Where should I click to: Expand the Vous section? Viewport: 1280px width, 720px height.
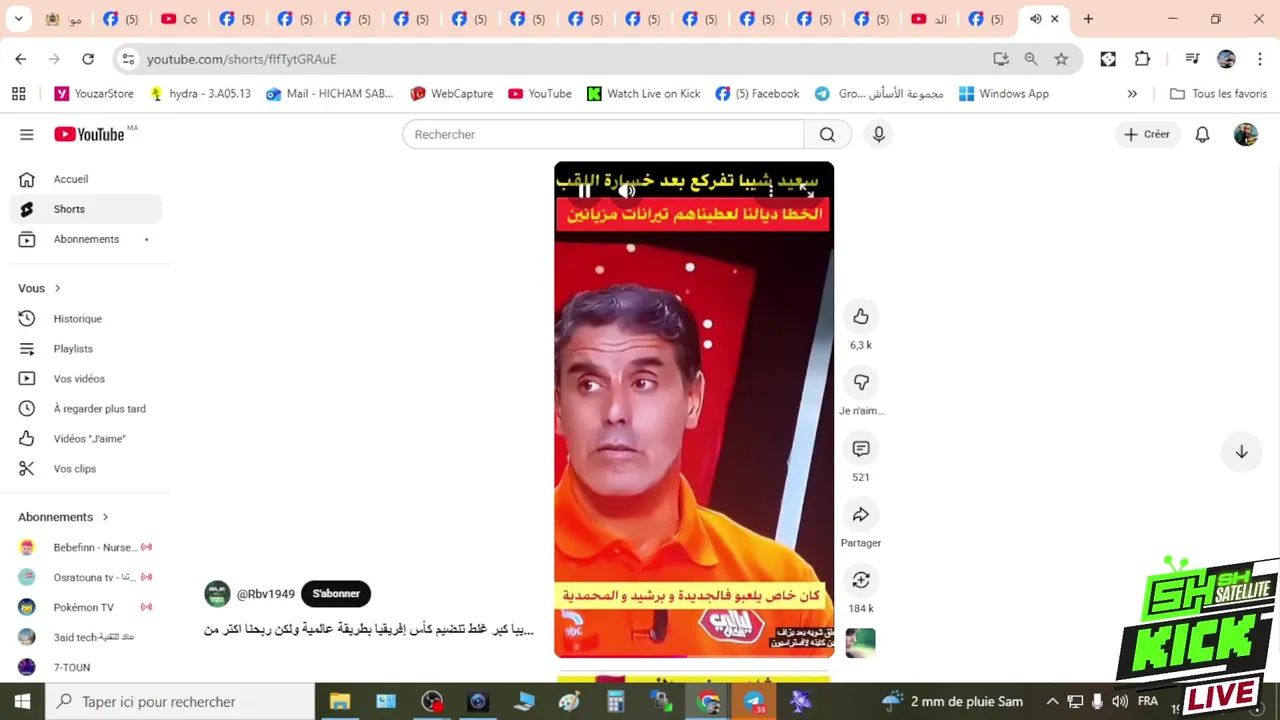coord(40,288)
